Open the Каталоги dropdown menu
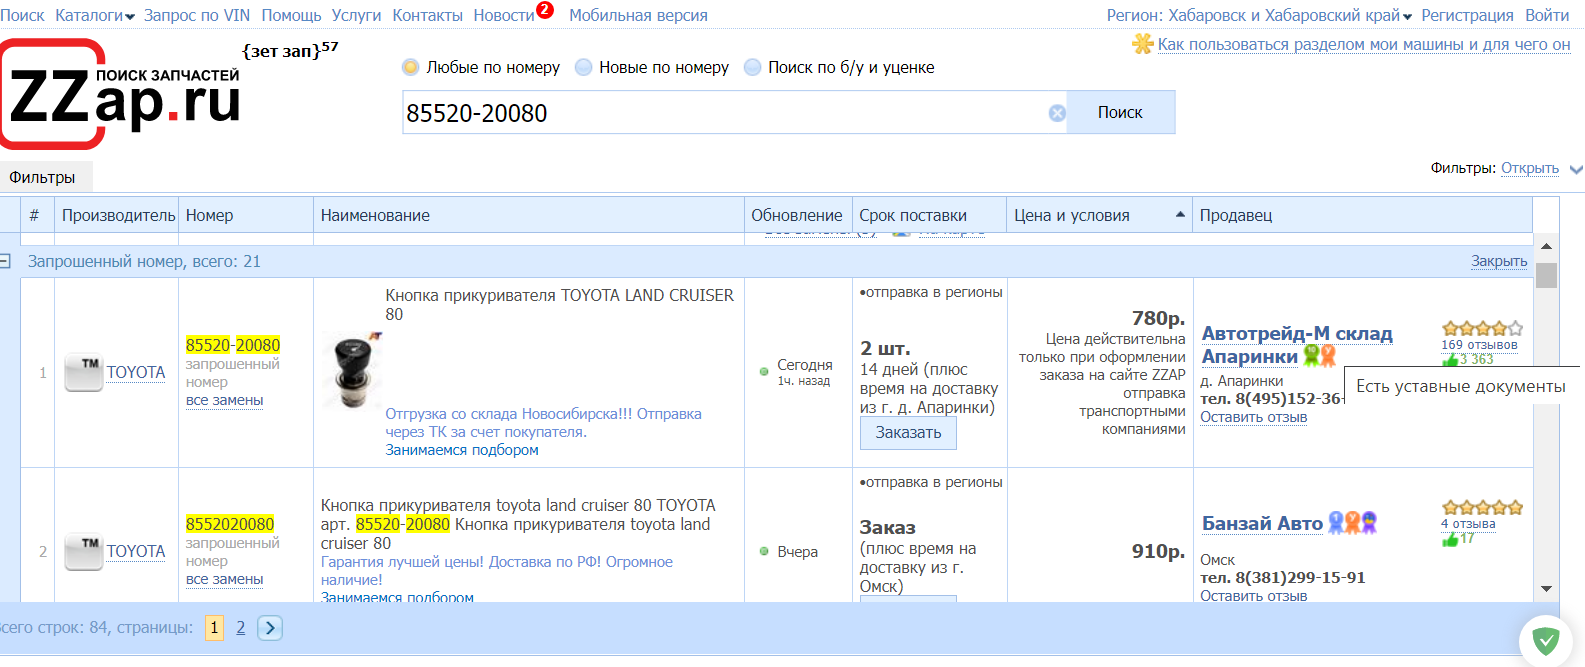This screenshot has height=667, width=1585. 95,16
